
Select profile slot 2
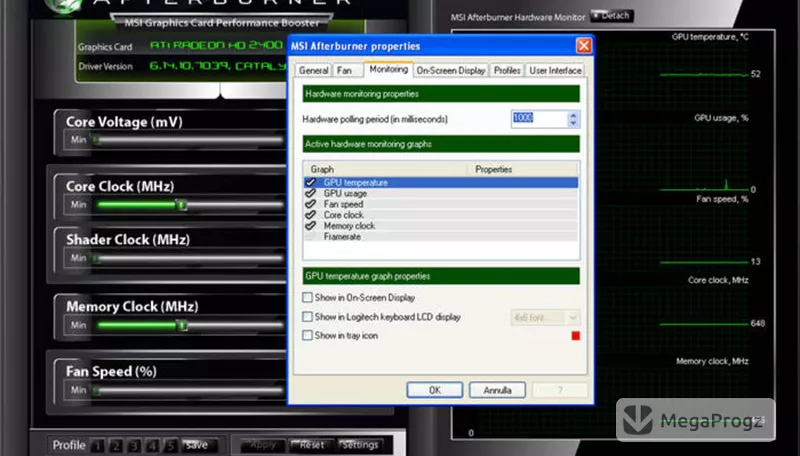(116, 446)
